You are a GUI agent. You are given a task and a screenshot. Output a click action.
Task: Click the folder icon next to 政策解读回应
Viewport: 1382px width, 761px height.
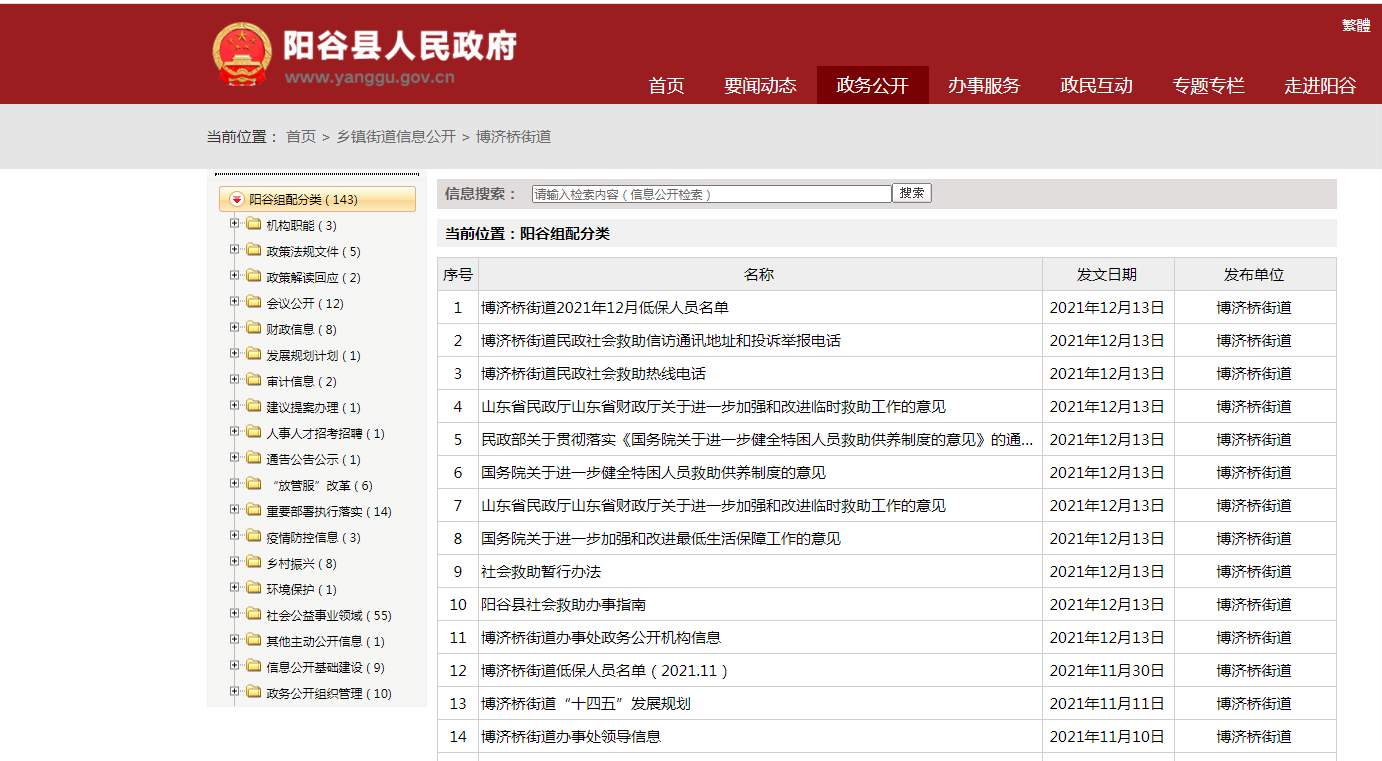coord(254,276)
